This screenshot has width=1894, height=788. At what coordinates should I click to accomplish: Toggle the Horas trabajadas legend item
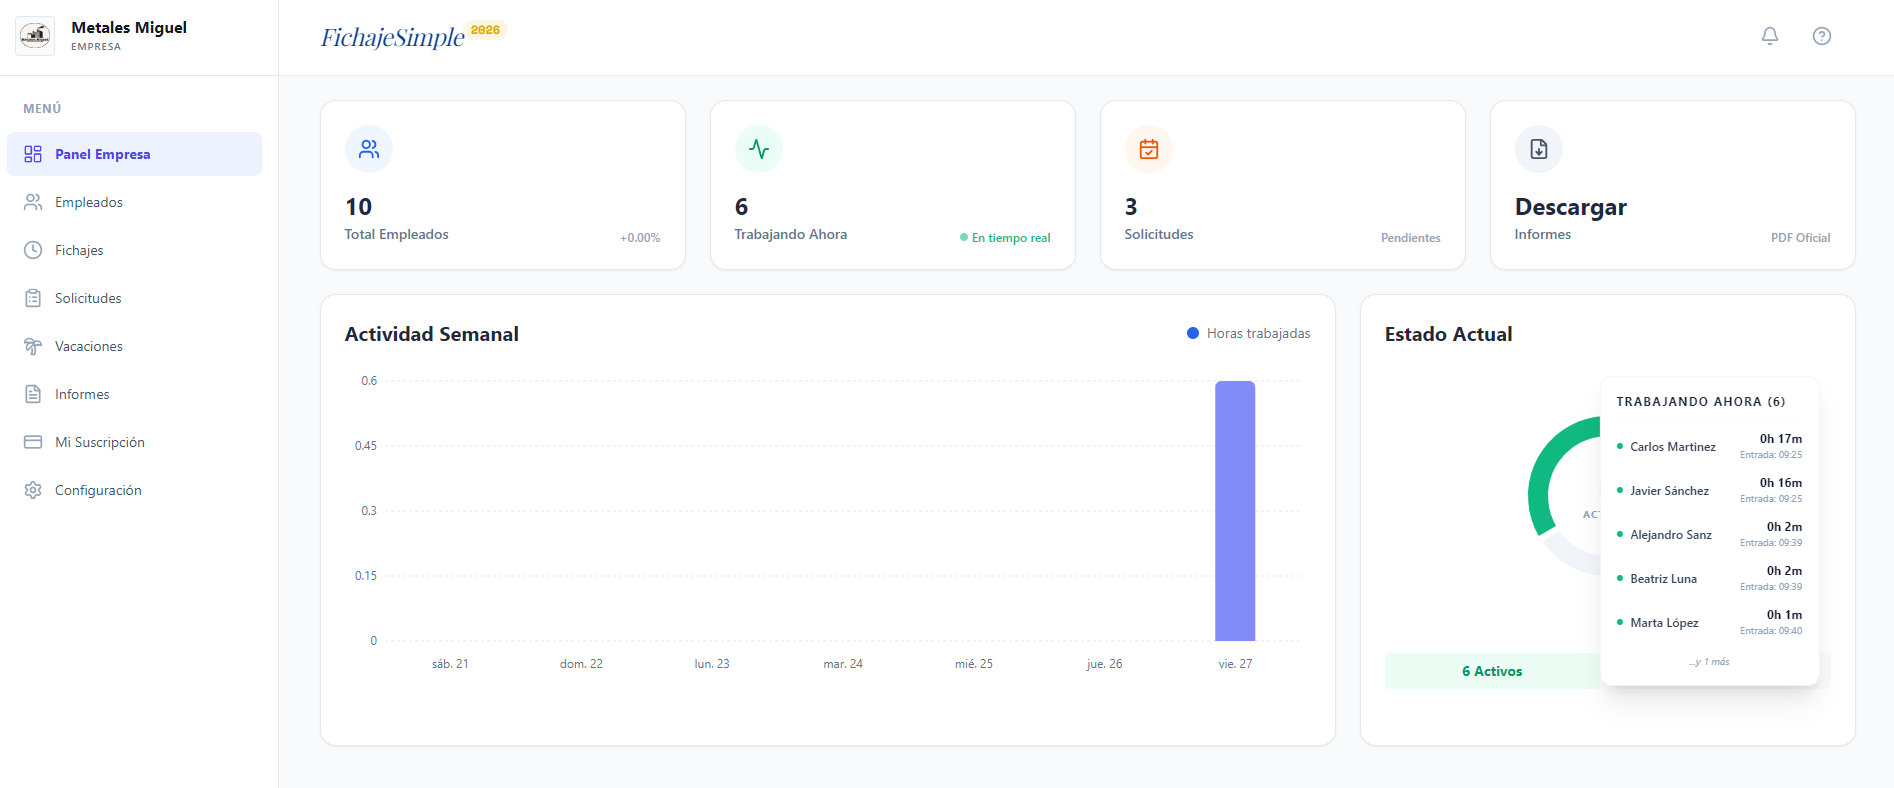1248,333
